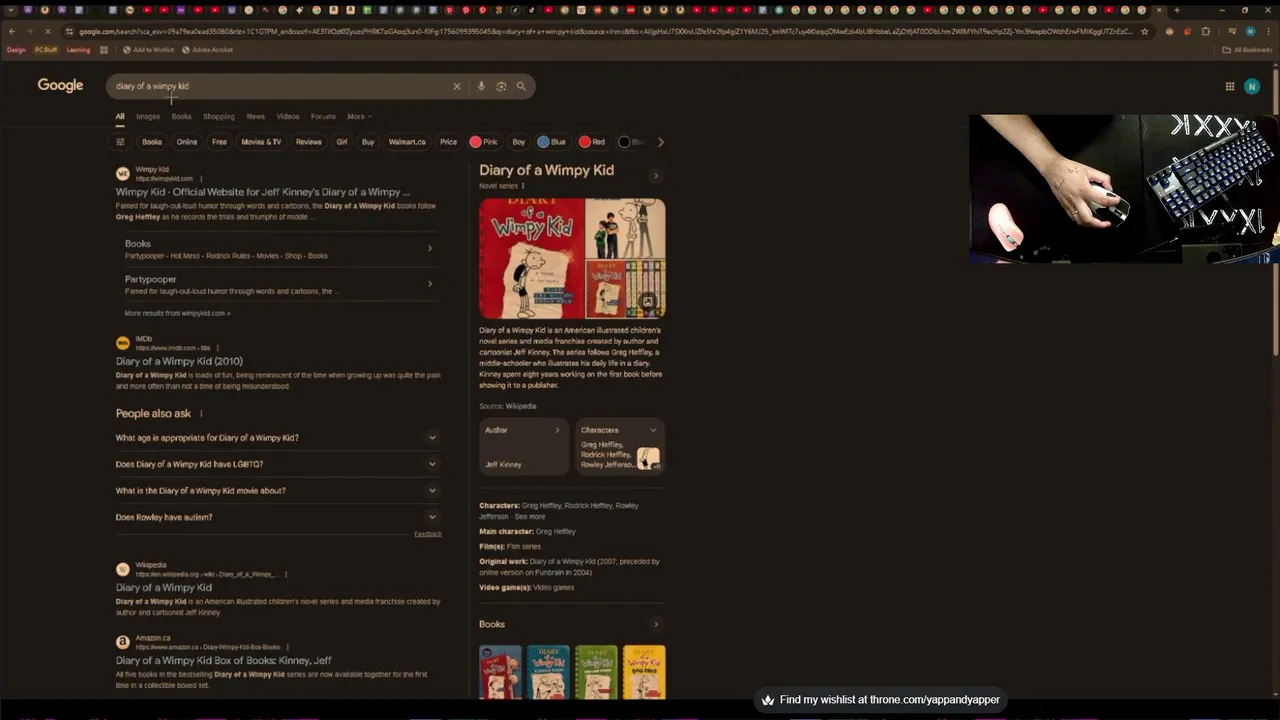Expand the Books sitelink arrow

click(430, 248)
